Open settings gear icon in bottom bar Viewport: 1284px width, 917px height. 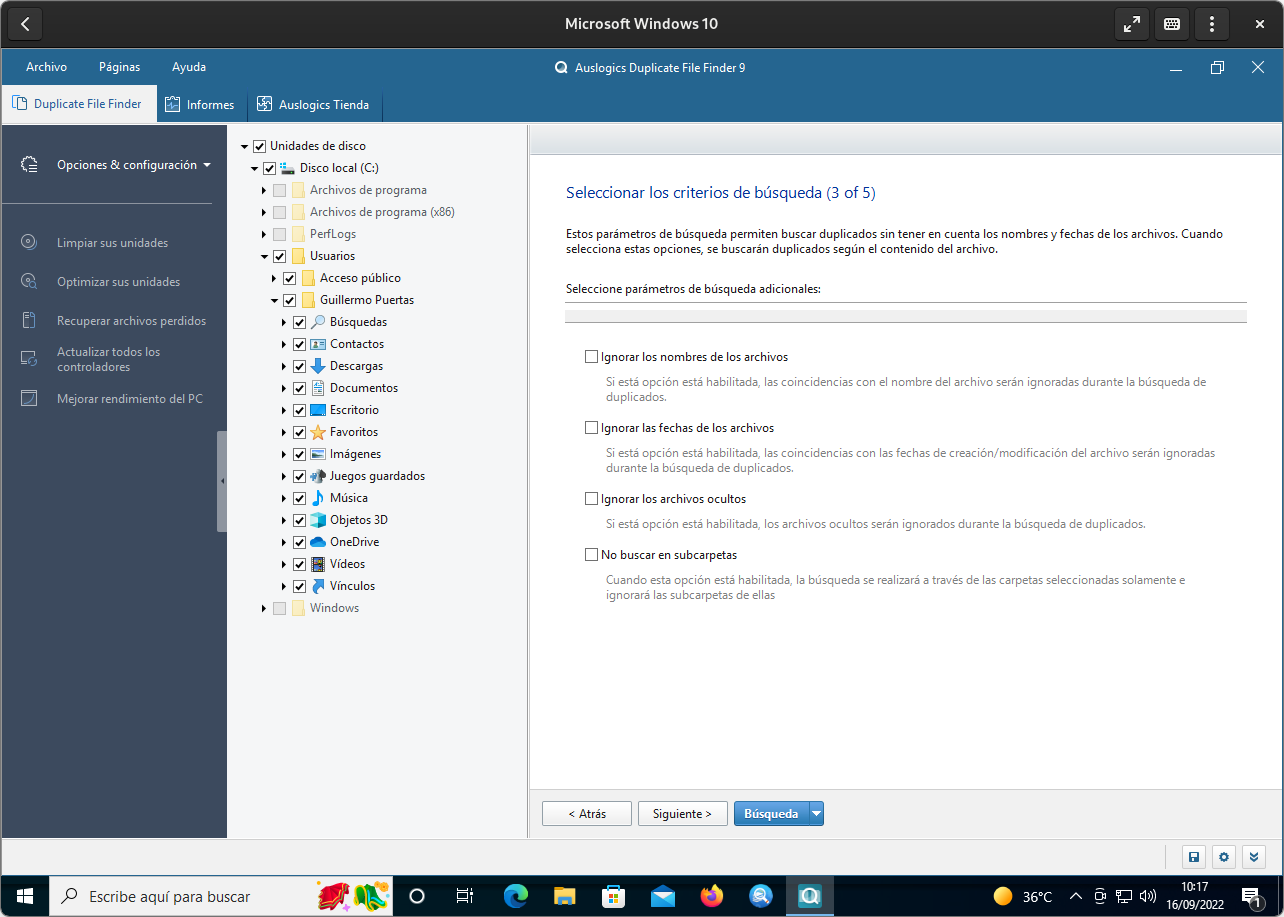(1224, 857)
